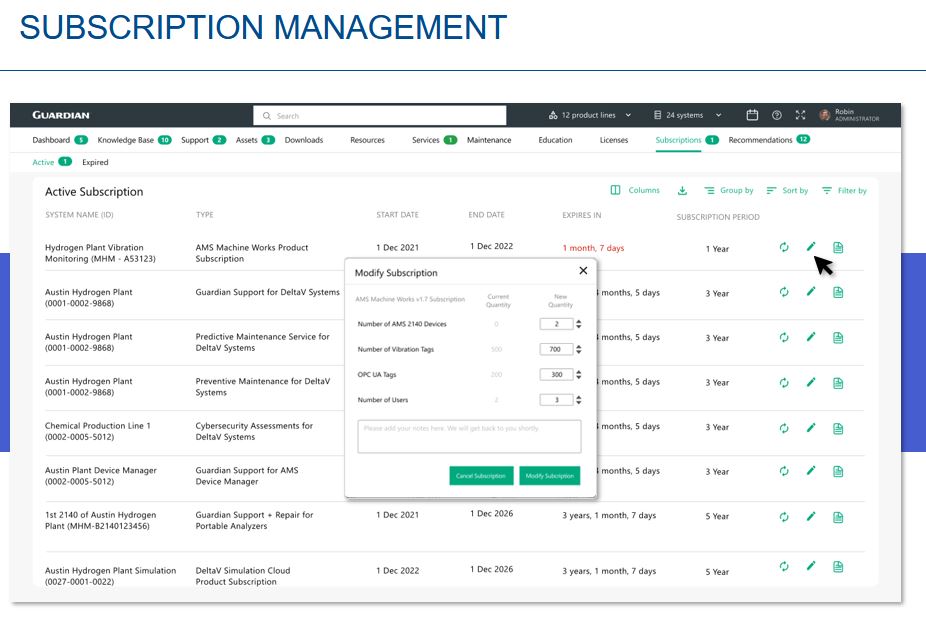926x630 pixels.
Task: Open document for Cybersecurity Assessments row
Action: [838, 429]
